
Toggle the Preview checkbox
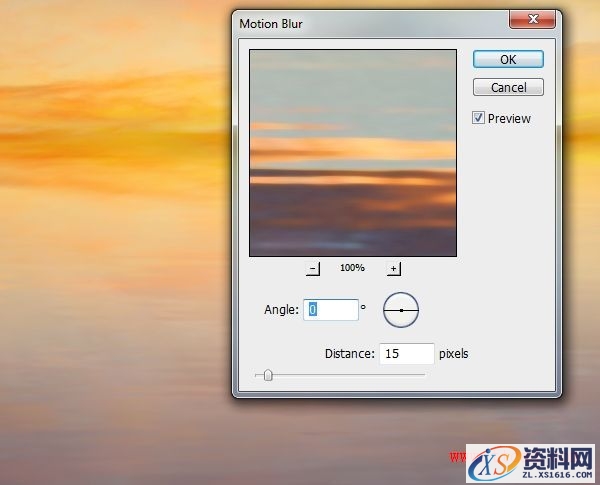[479, 118]
